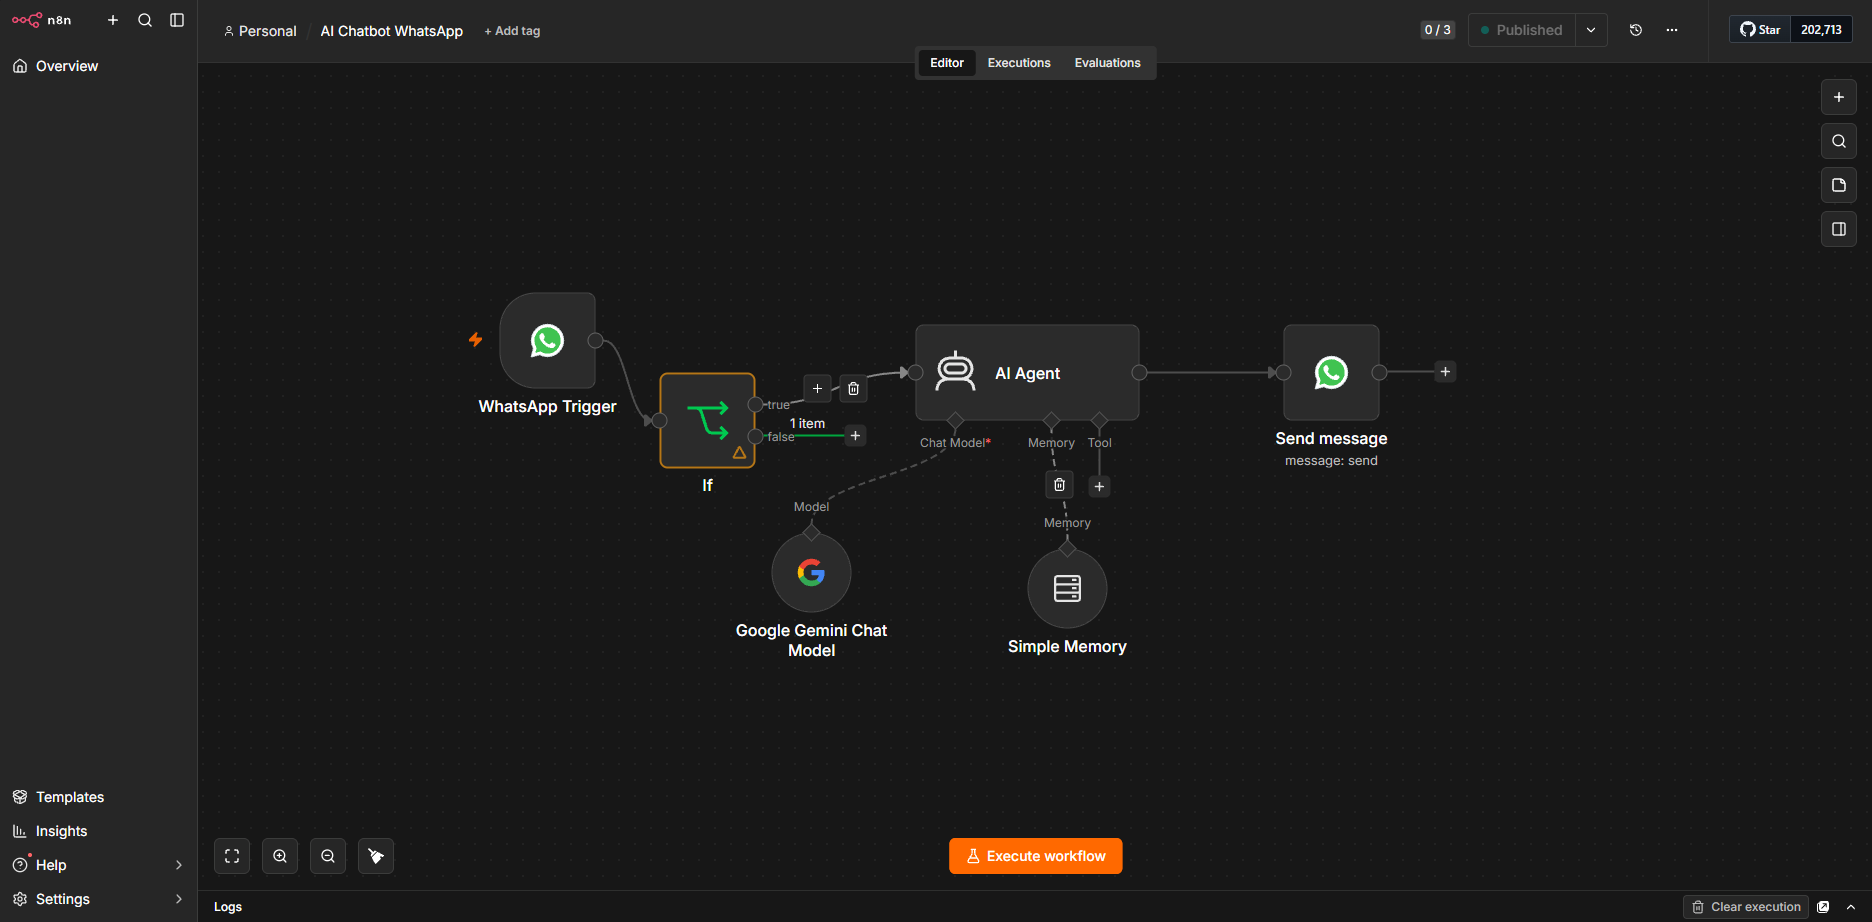The width and height of the screenshot is (1872, 922).
Task: Click the 202,713 star count
Action: 1821,30
